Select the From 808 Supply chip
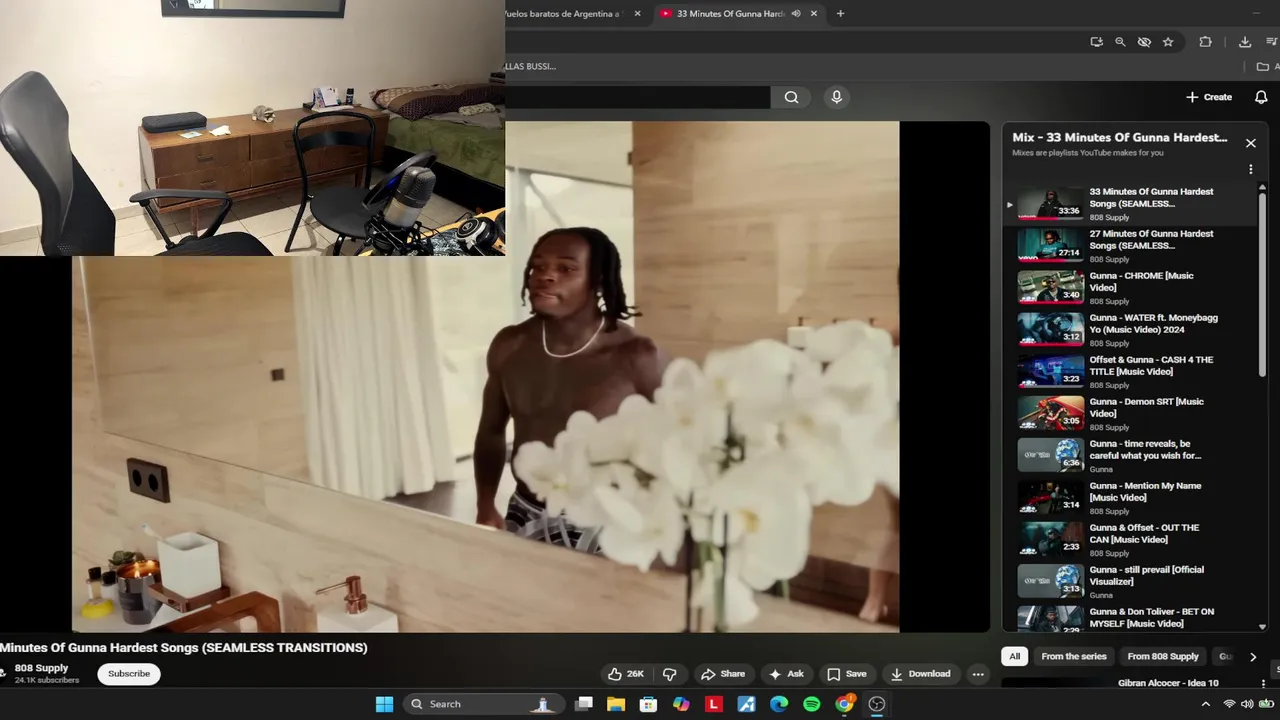This screenshot has height=720, width=1280. tap(1163, 657)
